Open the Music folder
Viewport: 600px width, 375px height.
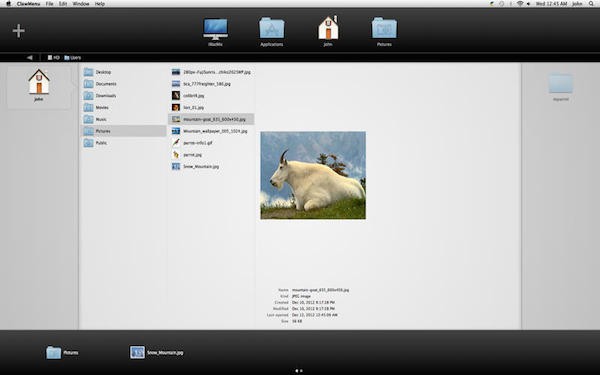123,119
